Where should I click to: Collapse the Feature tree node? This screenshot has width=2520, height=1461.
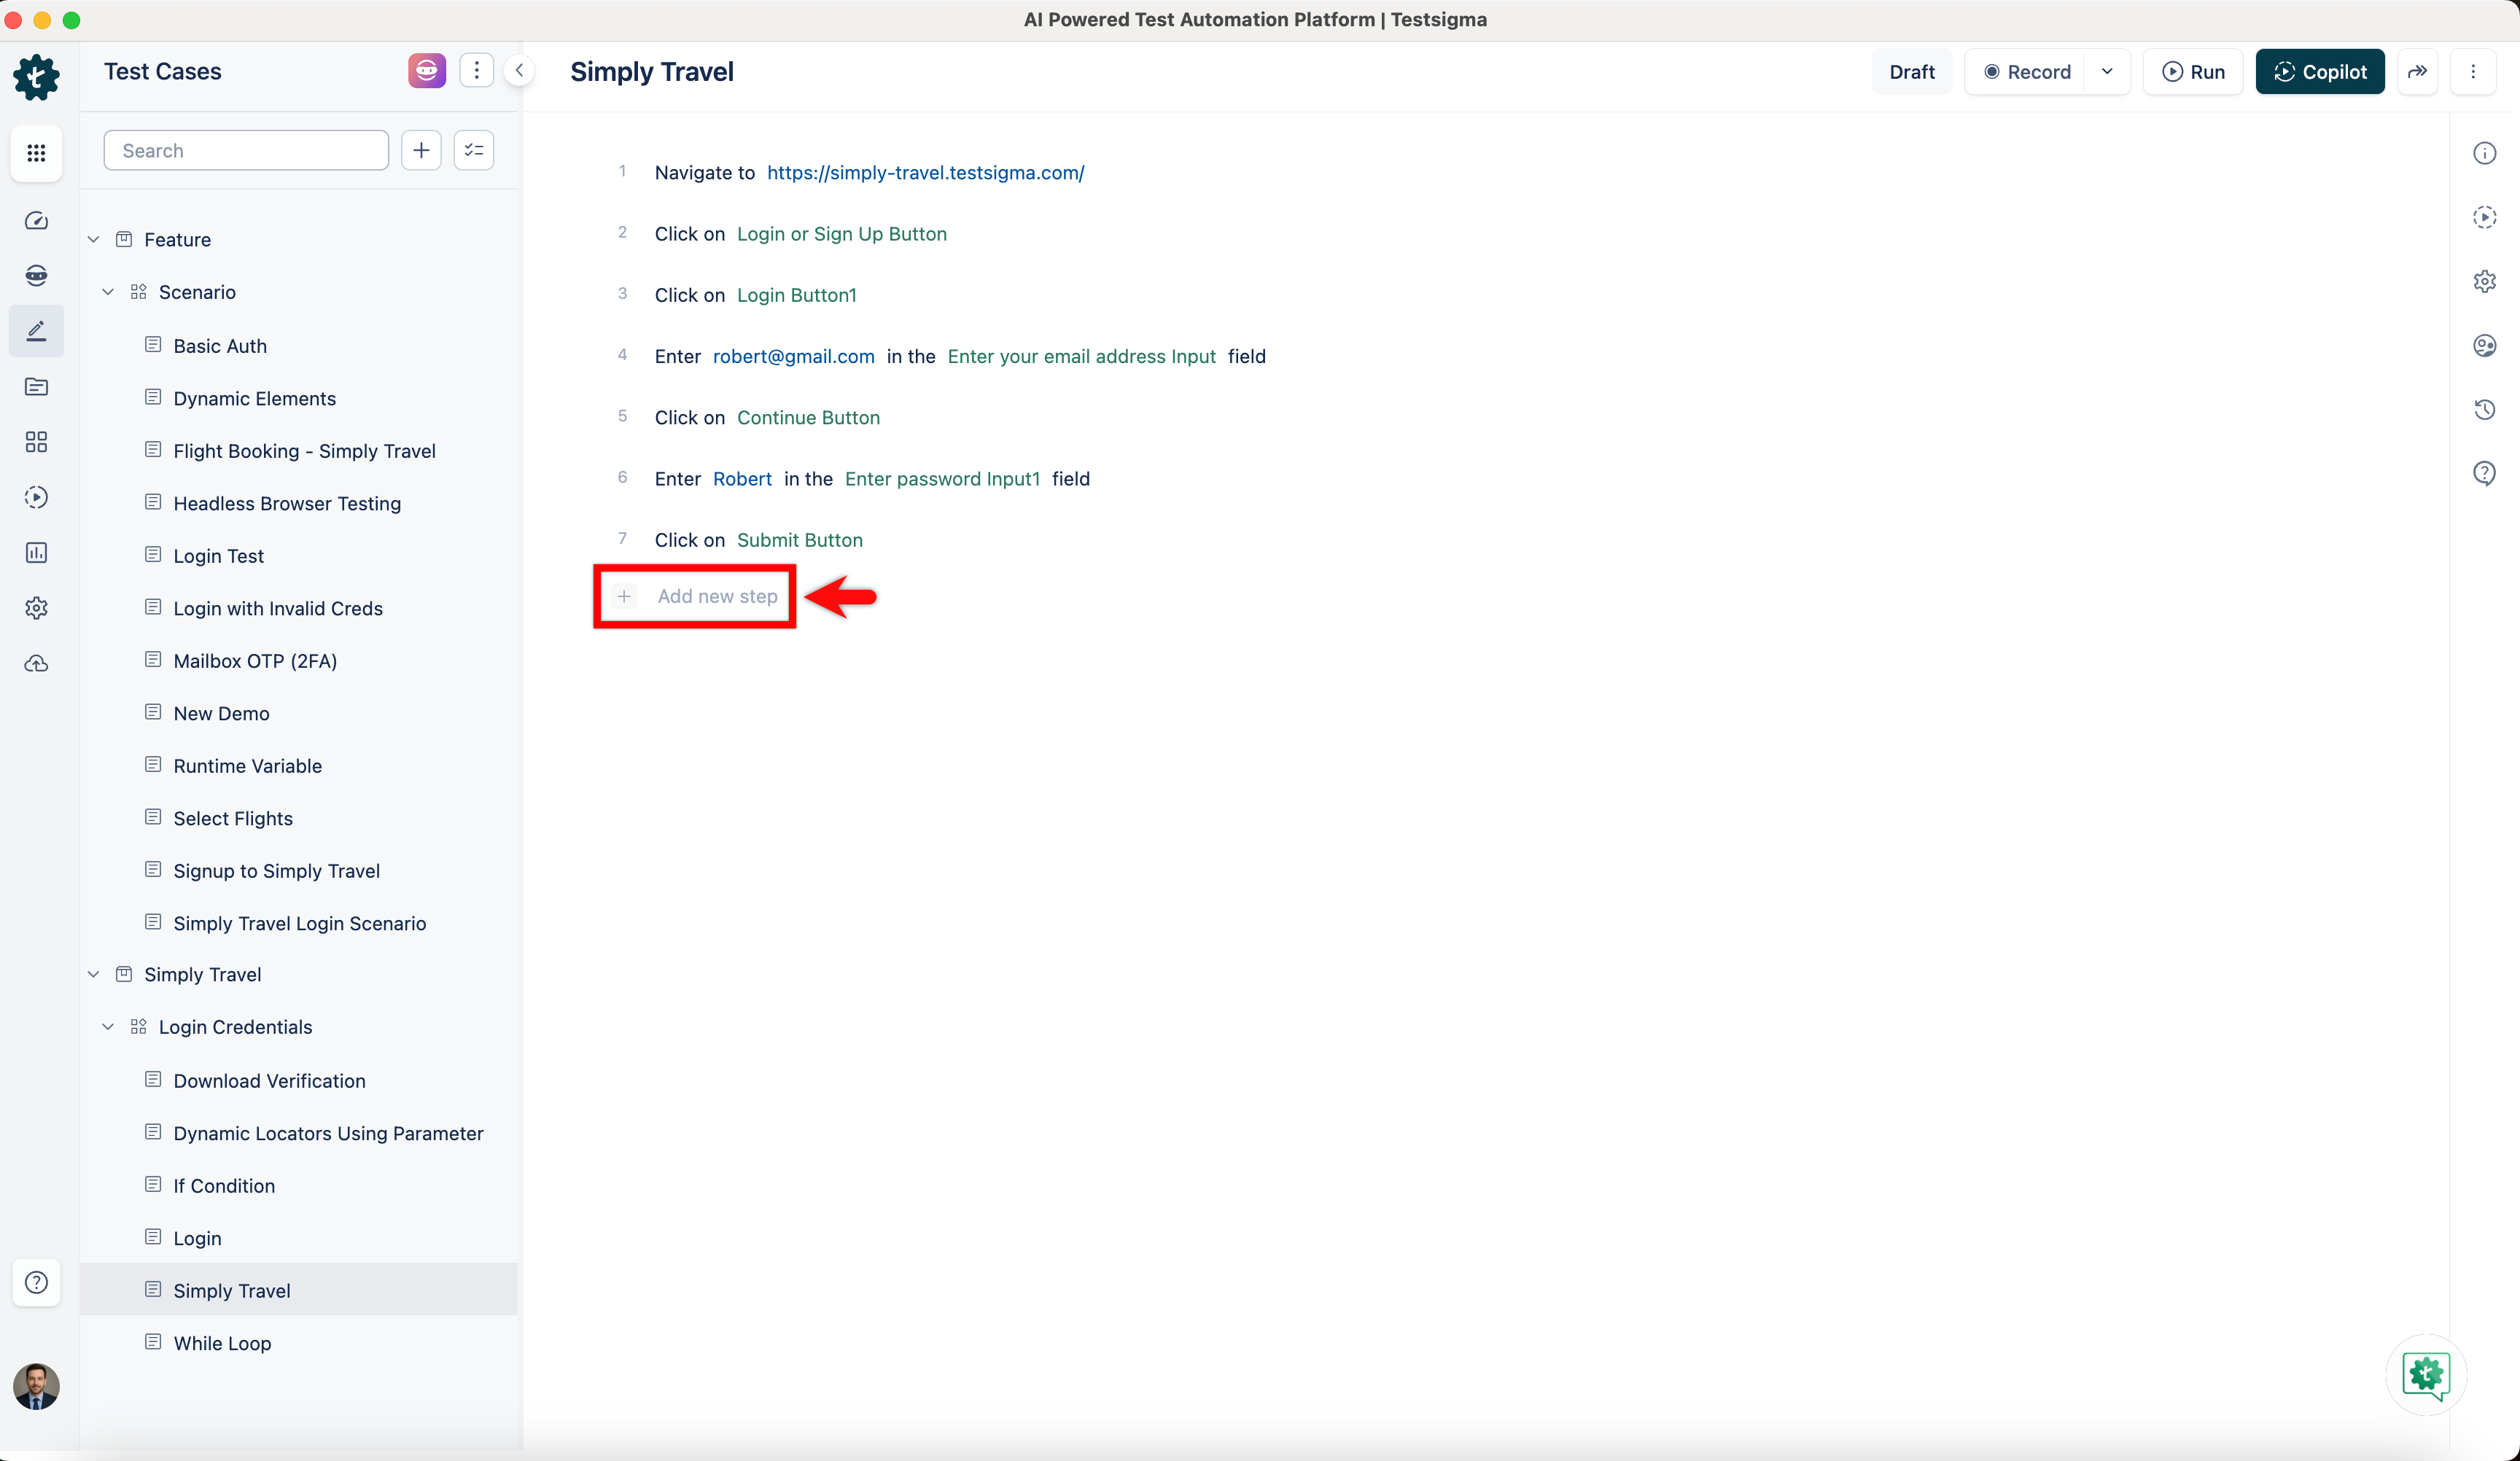[94, 240]
